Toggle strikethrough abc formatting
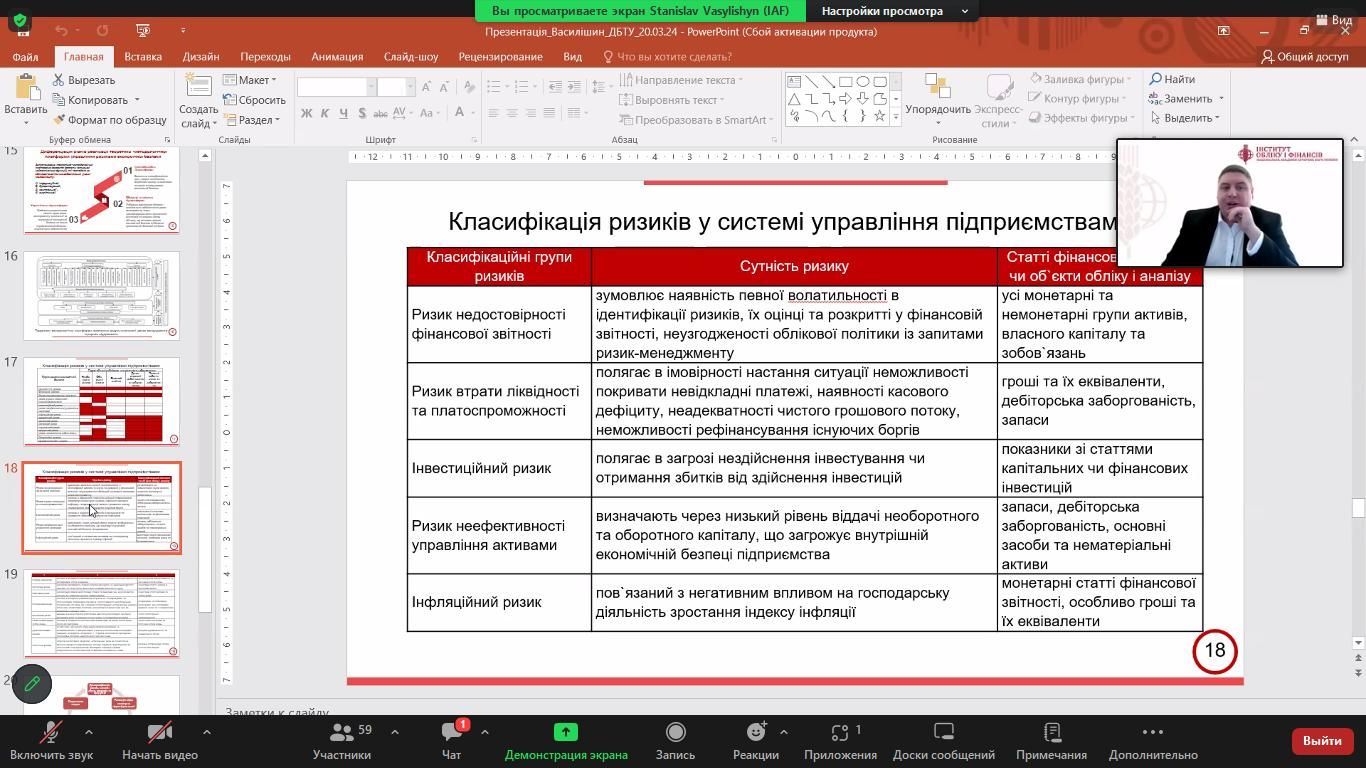The height and width of the screenshot is (768, 1366). point(382,113)
